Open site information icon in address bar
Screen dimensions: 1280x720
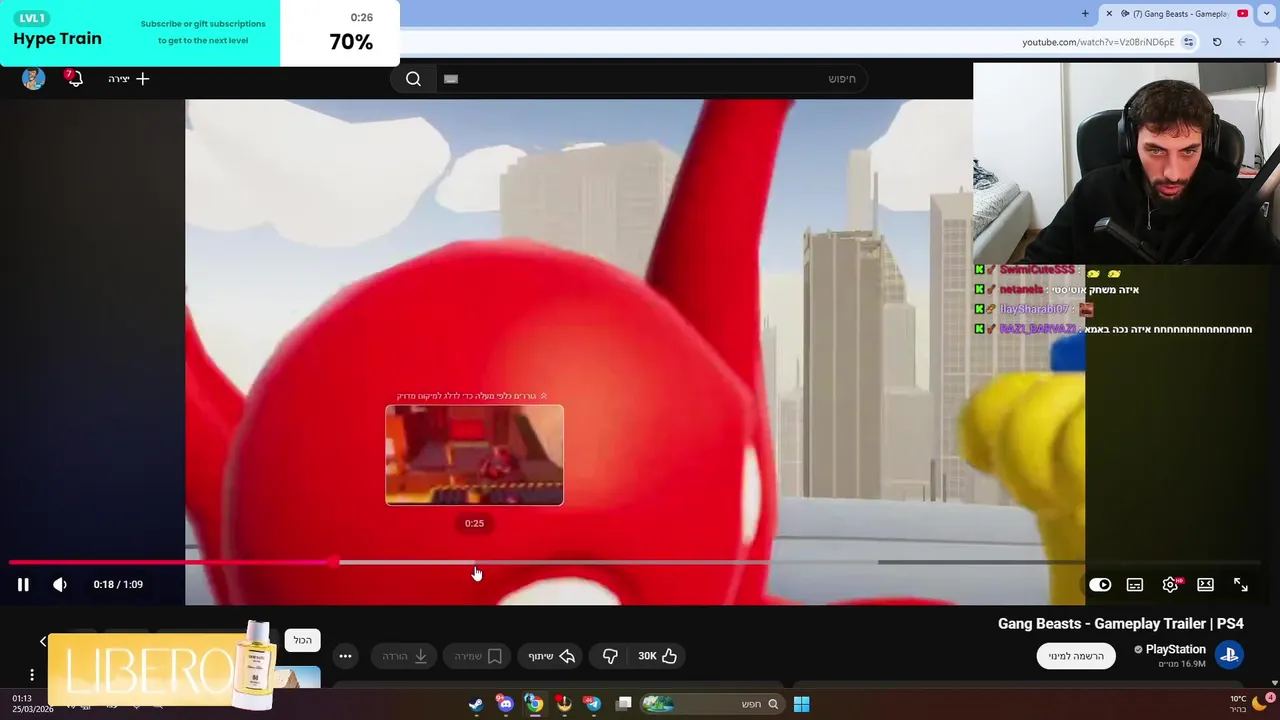tap(1188, 42)
